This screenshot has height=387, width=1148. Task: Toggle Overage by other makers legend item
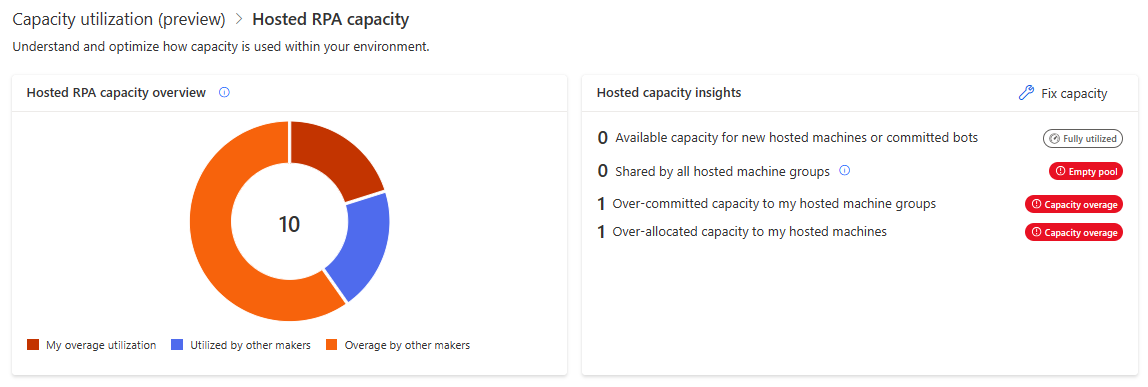point(398,345)
